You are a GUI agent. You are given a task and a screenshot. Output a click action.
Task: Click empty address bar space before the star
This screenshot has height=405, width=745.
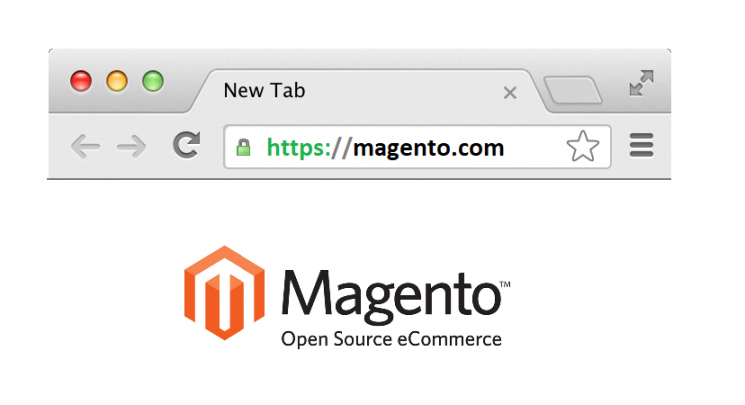535,147
